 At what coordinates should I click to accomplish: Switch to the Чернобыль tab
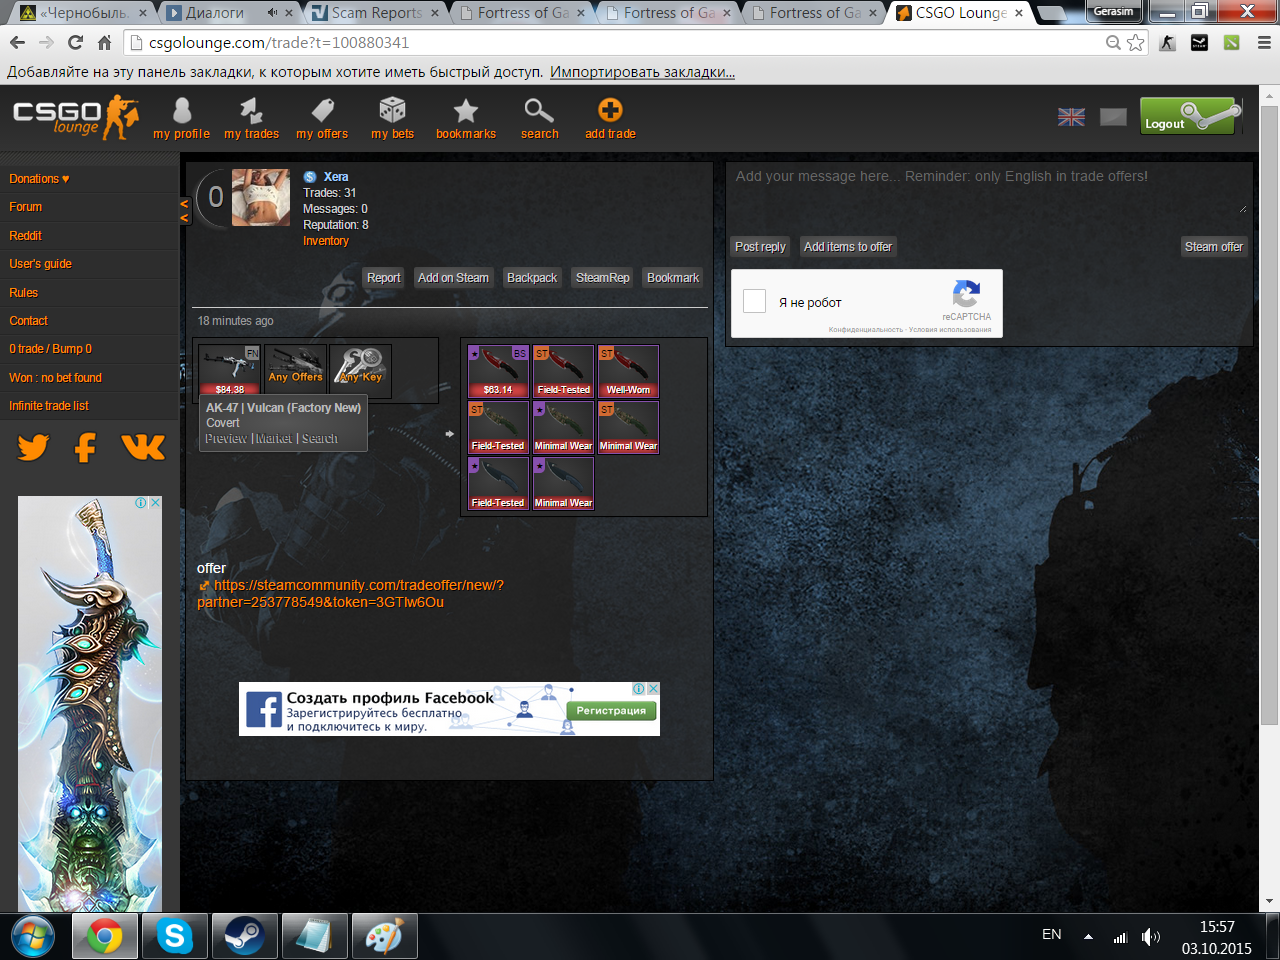[x=84, y=13]
